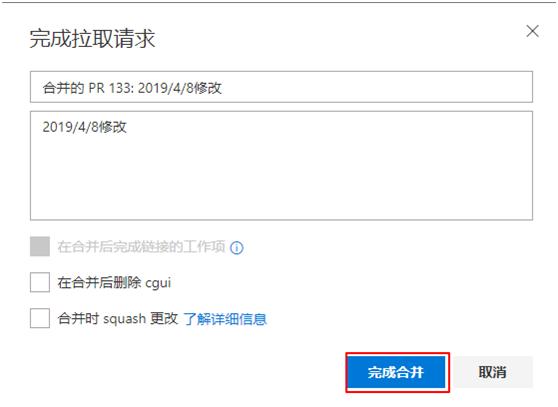Focus the merge title field 合并的 PR 133
The height and width of the screenshot is (407, 558).
281,87
